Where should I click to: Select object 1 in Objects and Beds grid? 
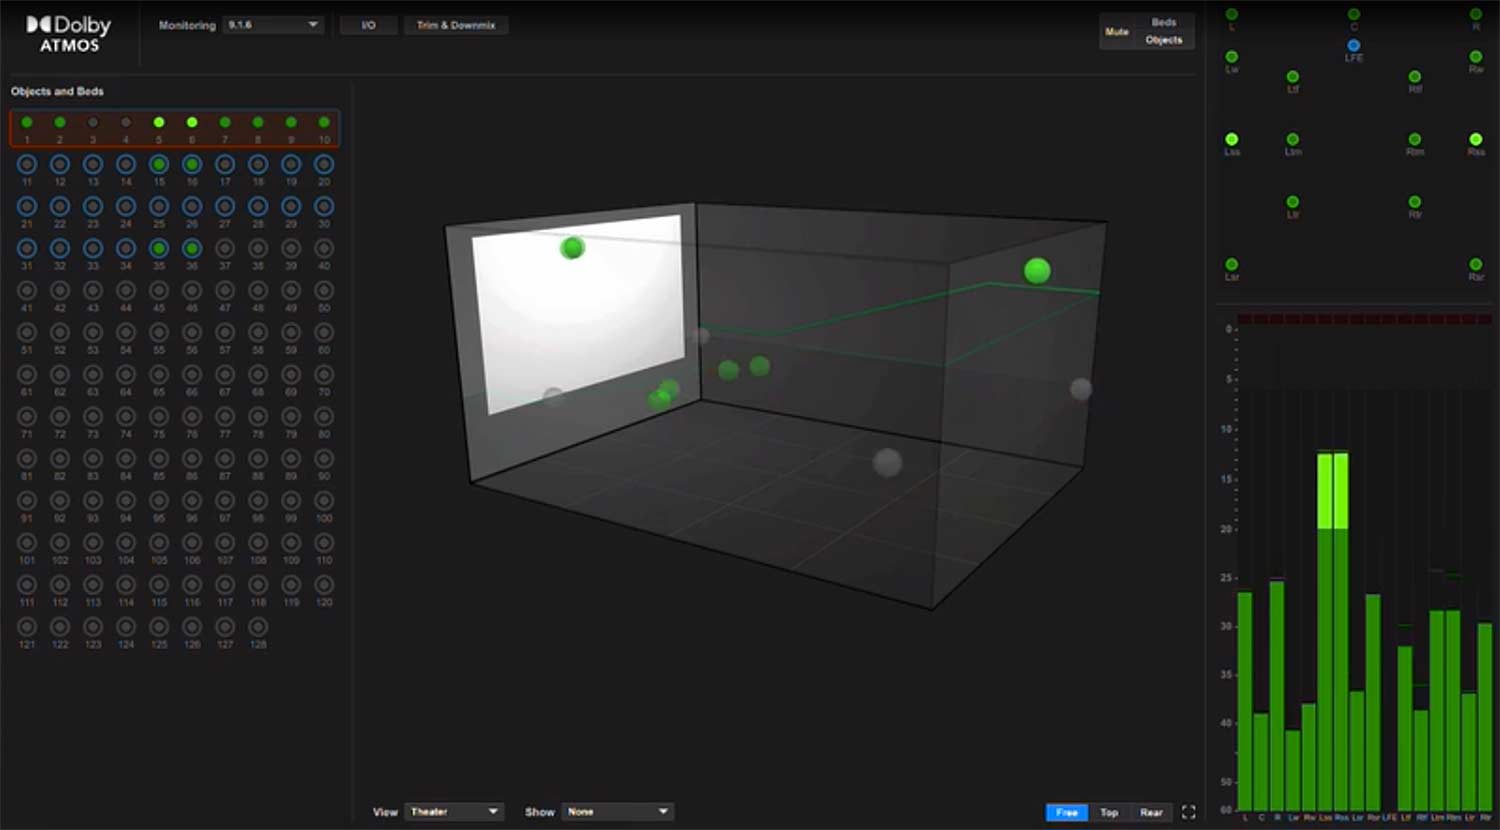tap(27, 122)
